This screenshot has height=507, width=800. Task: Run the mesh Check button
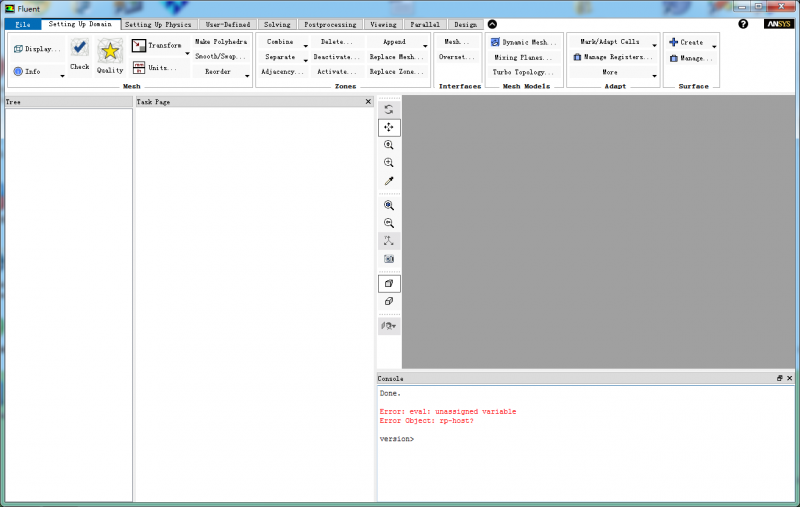click(x=80, y=55)
